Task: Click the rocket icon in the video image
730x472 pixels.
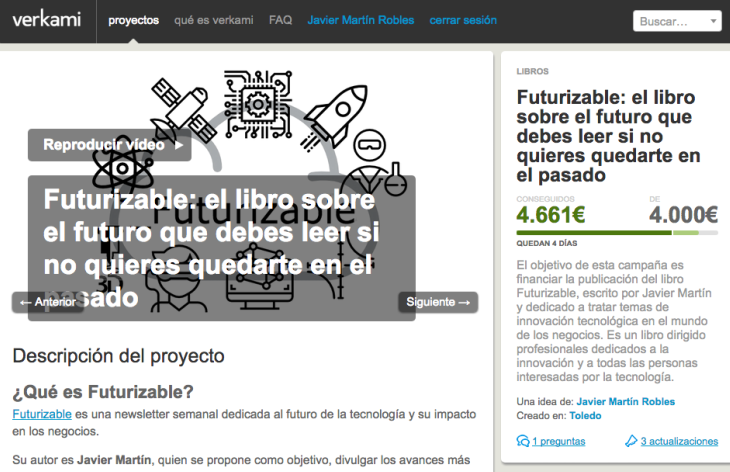Action: click(x=335, y=117)
